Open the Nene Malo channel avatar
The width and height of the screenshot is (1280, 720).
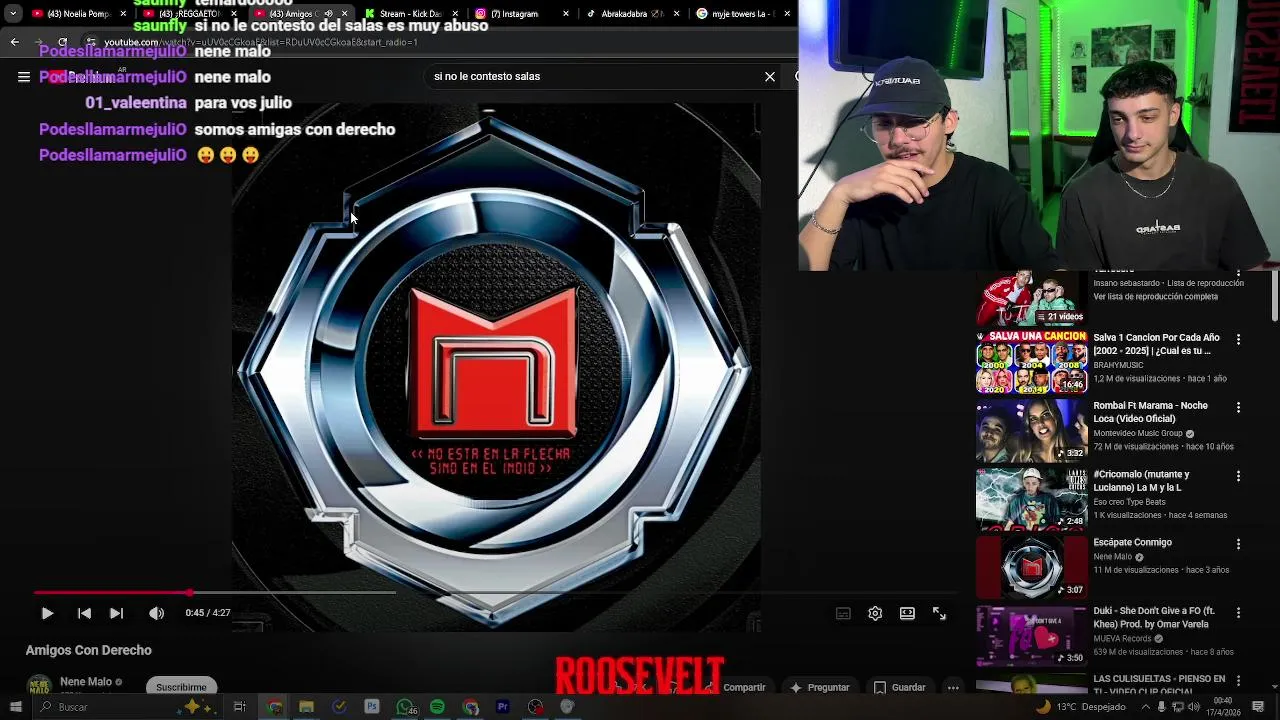pyautogui.click(x=39, y=685)
